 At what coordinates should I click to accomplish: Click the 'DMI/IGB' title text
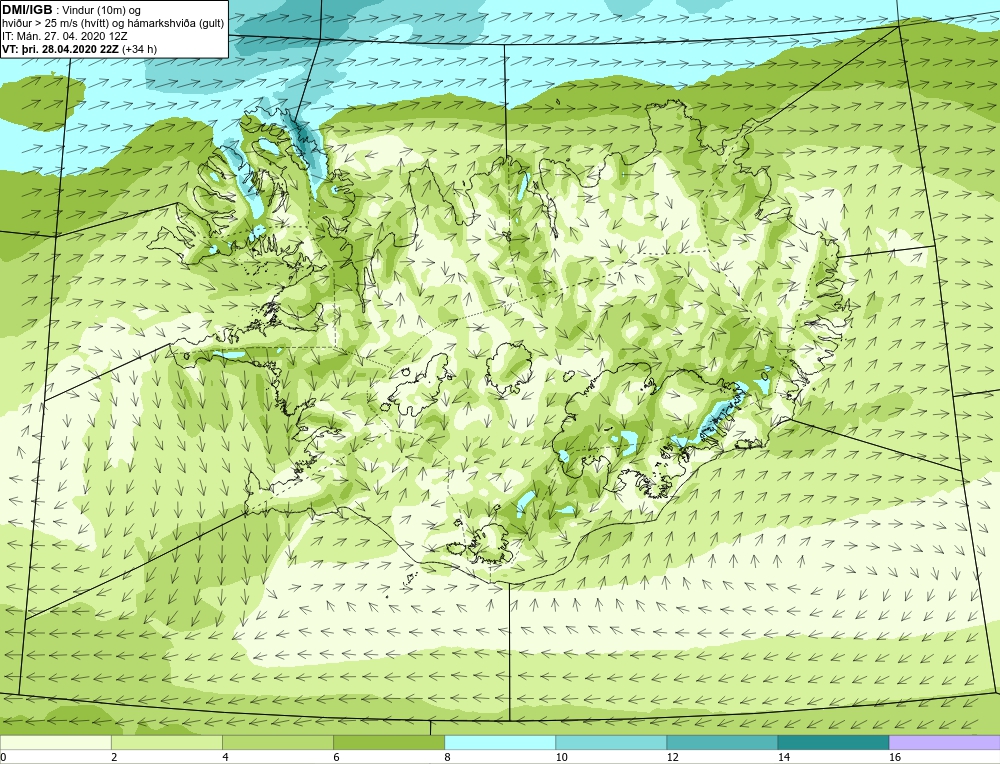27,10
